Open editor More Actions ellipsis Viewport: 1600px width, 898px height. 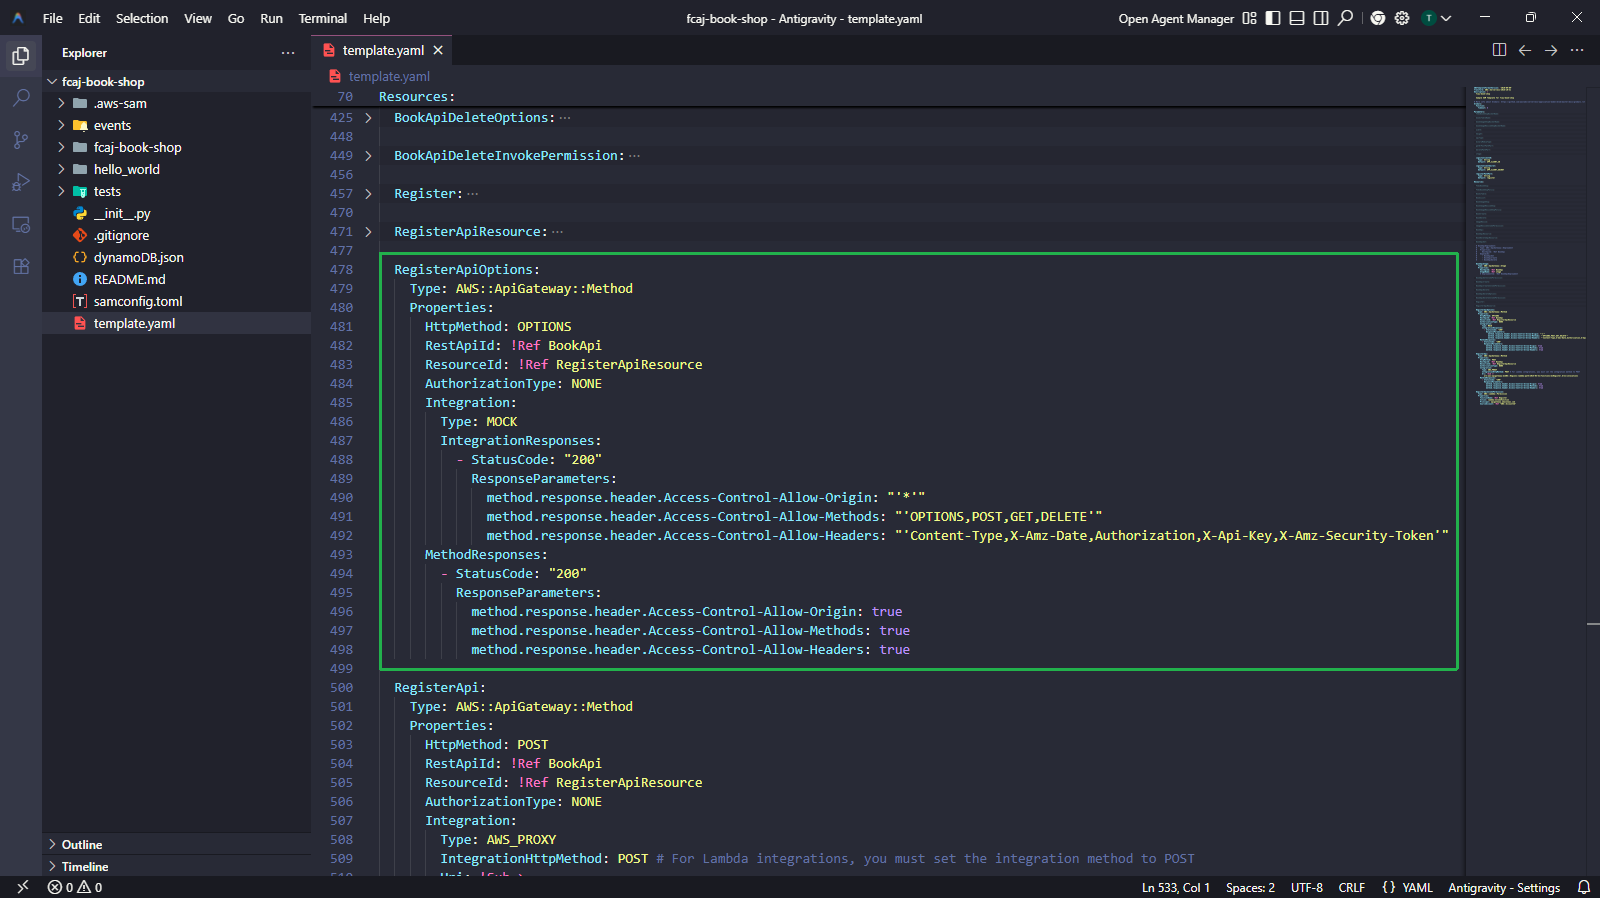[x=1577, y=50]
